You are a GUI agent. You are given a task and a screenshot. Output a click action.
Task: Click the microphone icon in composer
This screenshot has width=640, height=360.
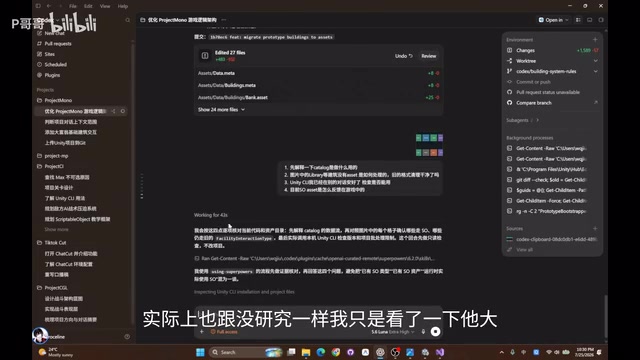(x=423, y=332)
